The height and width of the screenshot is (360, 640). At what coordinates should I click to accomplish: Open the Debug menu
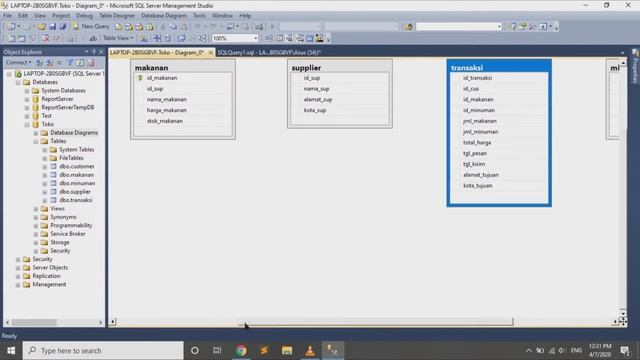click(84, 16)
